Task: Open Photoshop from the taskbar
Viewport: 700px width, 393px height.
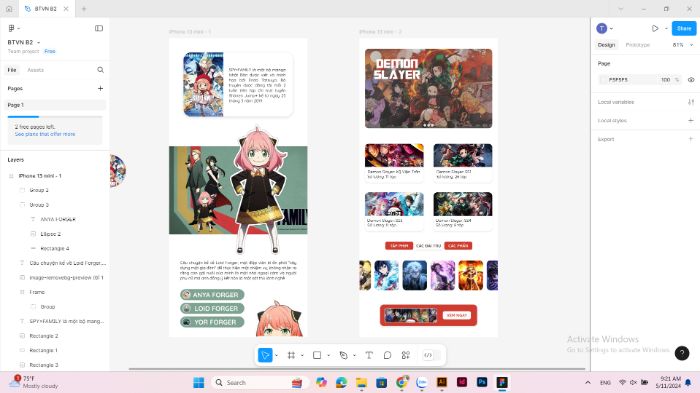Action: 482,382
